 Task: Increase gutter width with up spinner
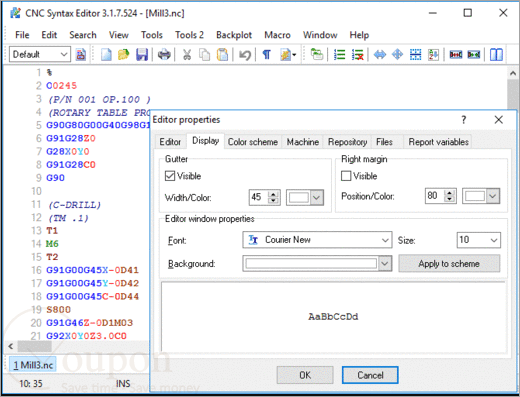(x=273, y=194)
